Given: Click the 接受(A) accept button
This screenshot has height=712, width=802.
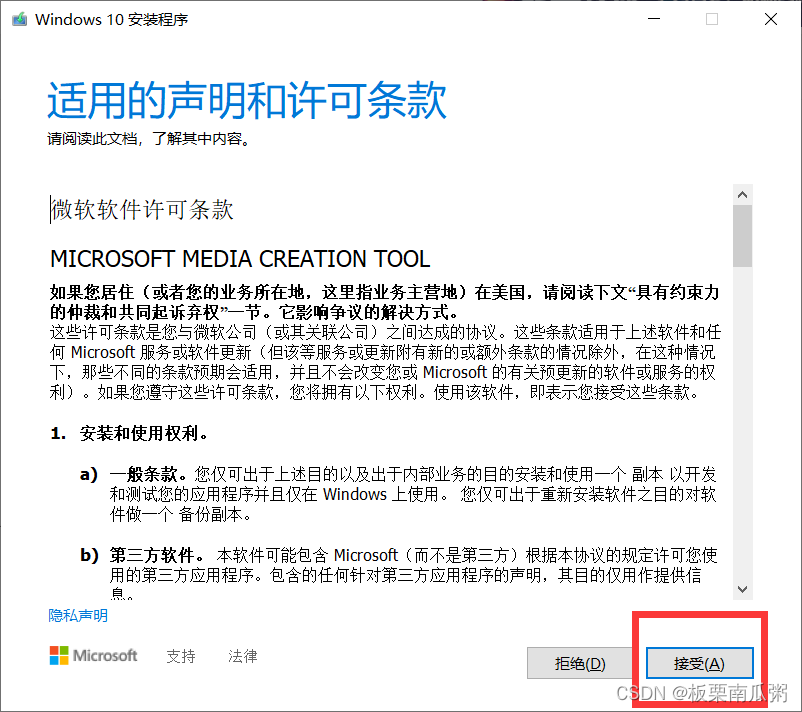Looking at the screenshot, I should [700, 663].
